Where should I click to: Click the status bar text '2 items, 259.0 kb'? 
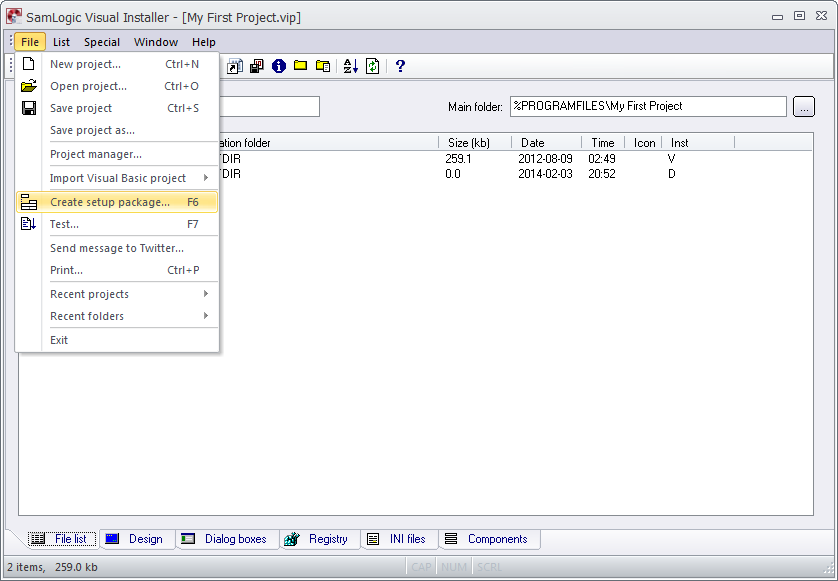click(x=52, y=567)
